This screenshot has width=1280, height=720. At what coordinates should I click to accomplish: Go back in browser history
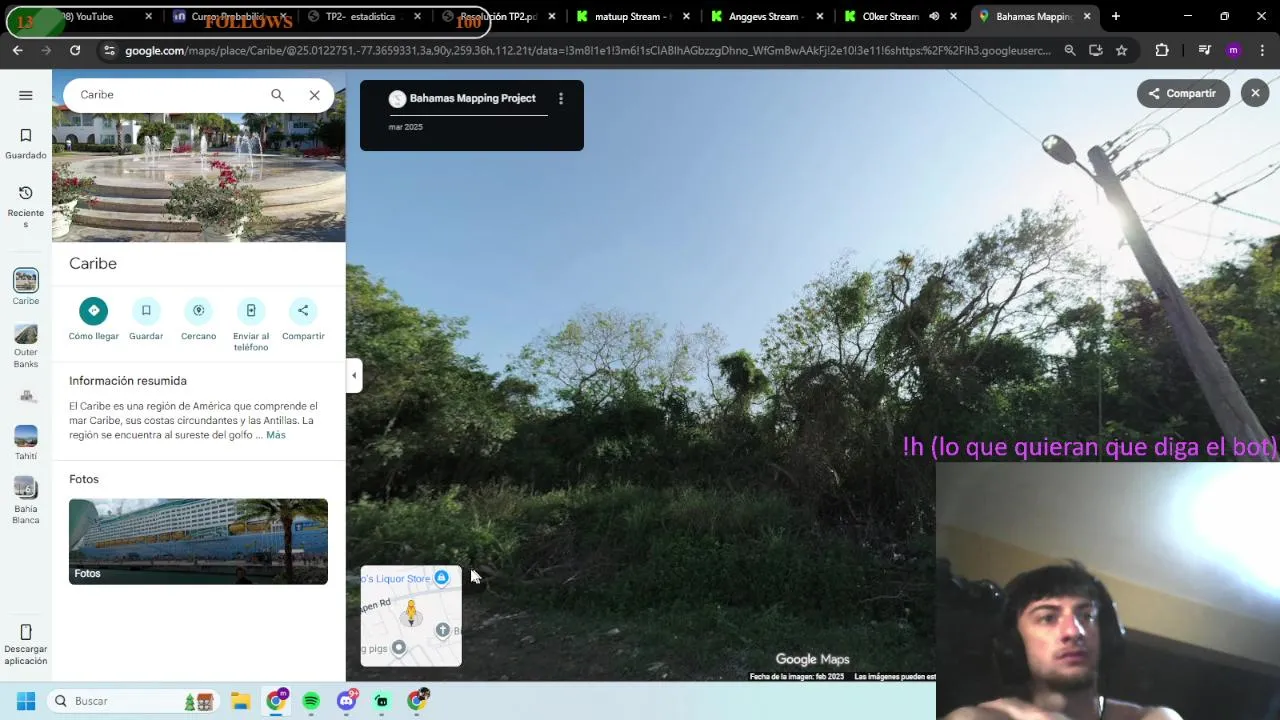tap(18, 50)
